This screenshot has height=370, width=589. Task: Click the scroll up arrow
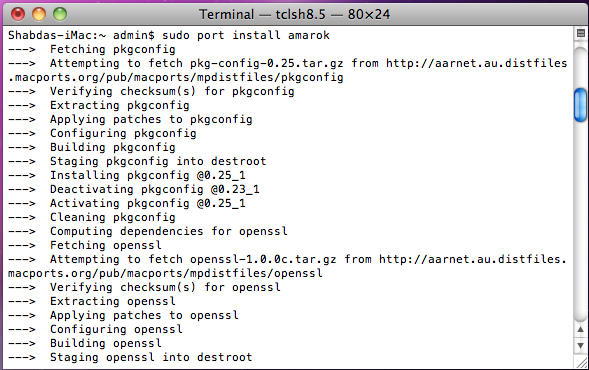point(580,330)
